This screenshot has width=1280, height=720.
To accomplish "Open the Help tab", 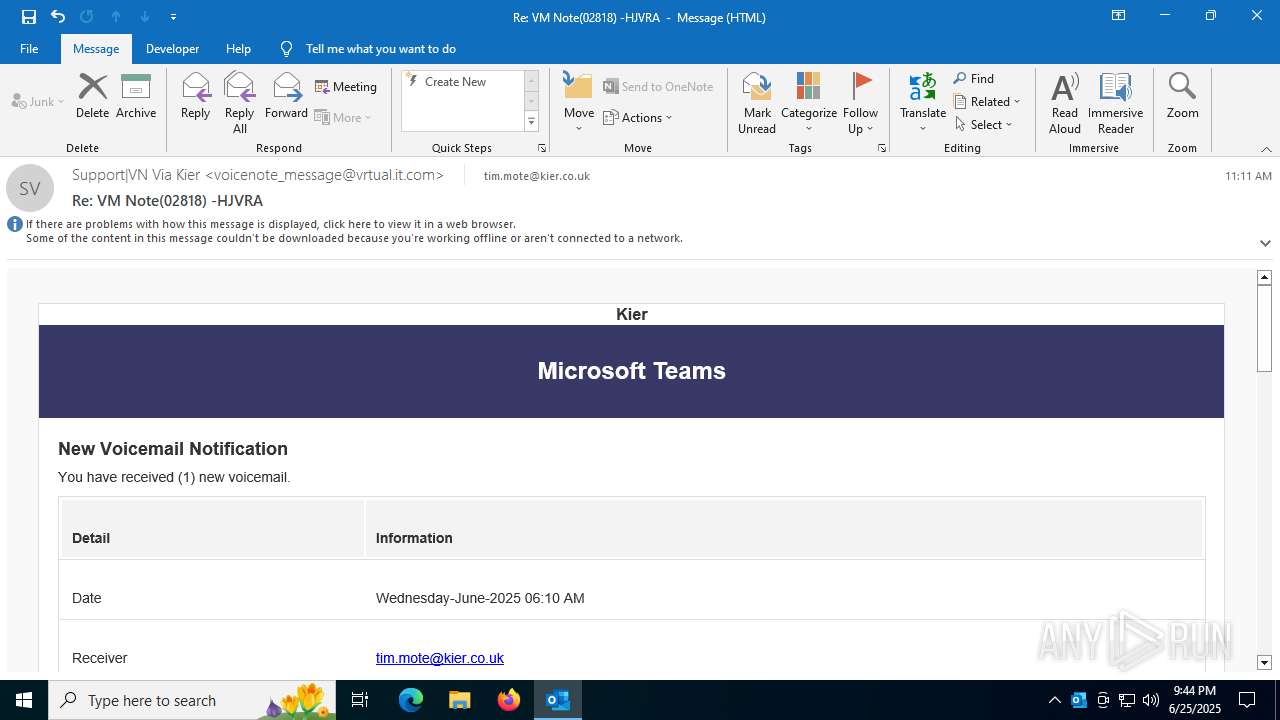I will point(238,49).
